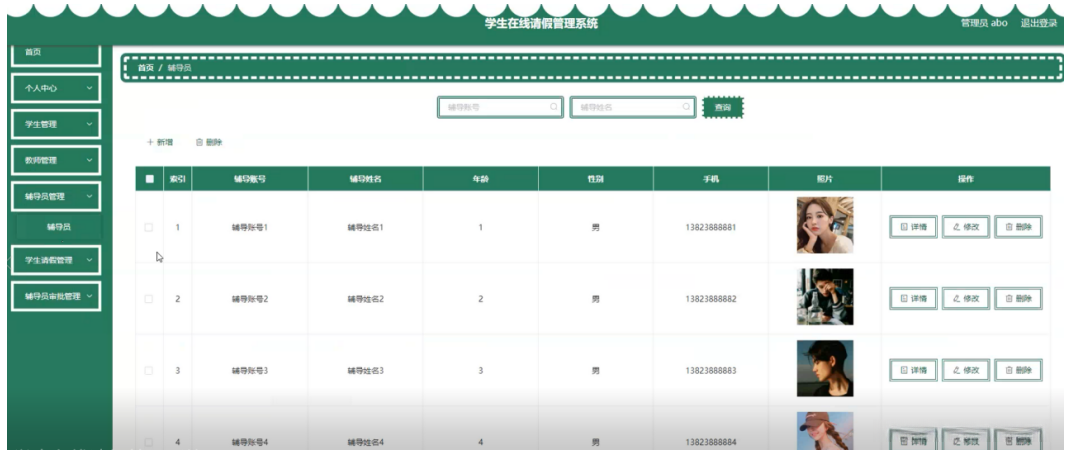The image size is (1065, 451).
Task: Click the 查询 search button
Action: pyautogui.click(x=723, y=107)
